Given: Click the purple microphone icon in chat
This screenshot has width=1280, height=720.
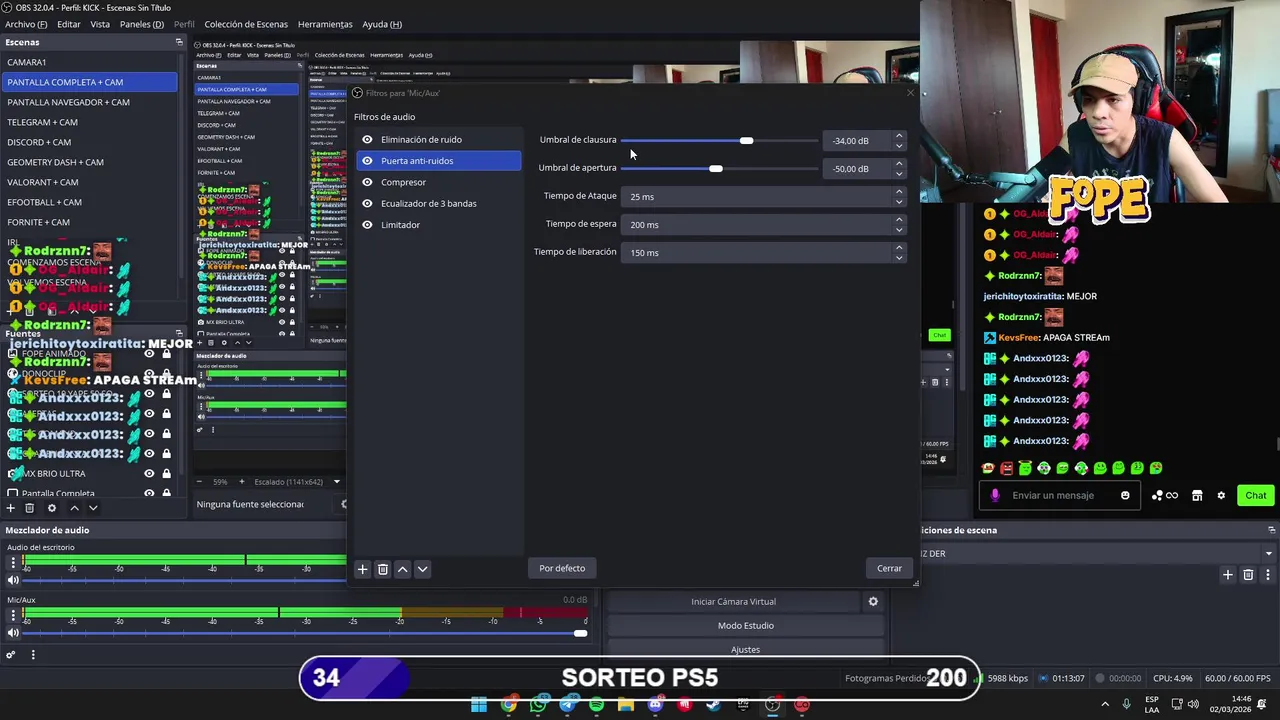Looking at the screenshot, I should [995, 495].
